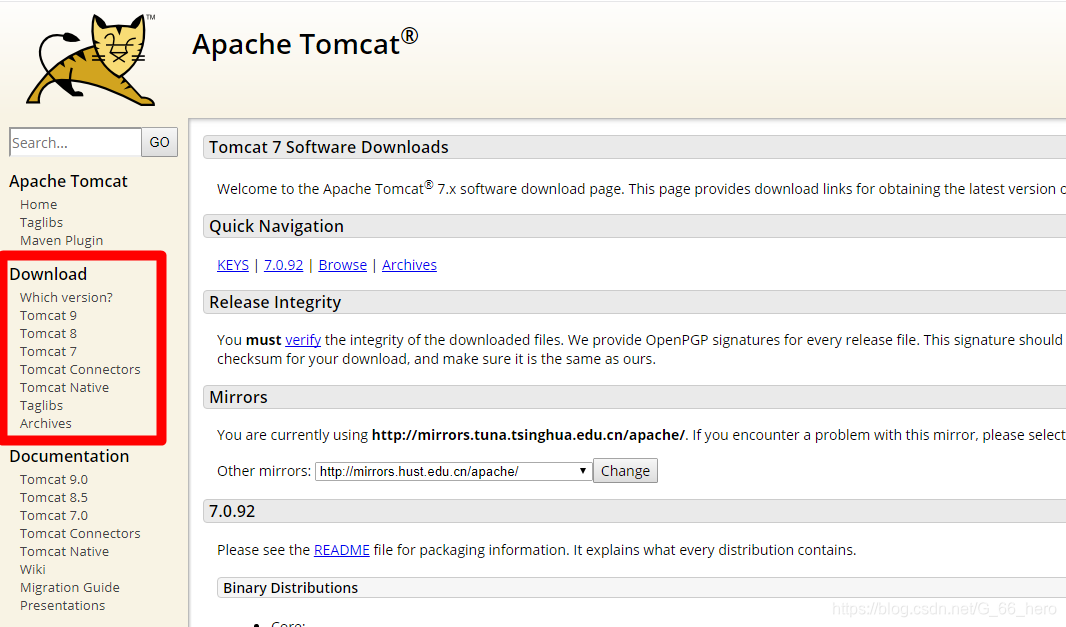Click the Release Integrity heading

coord(275,303)
